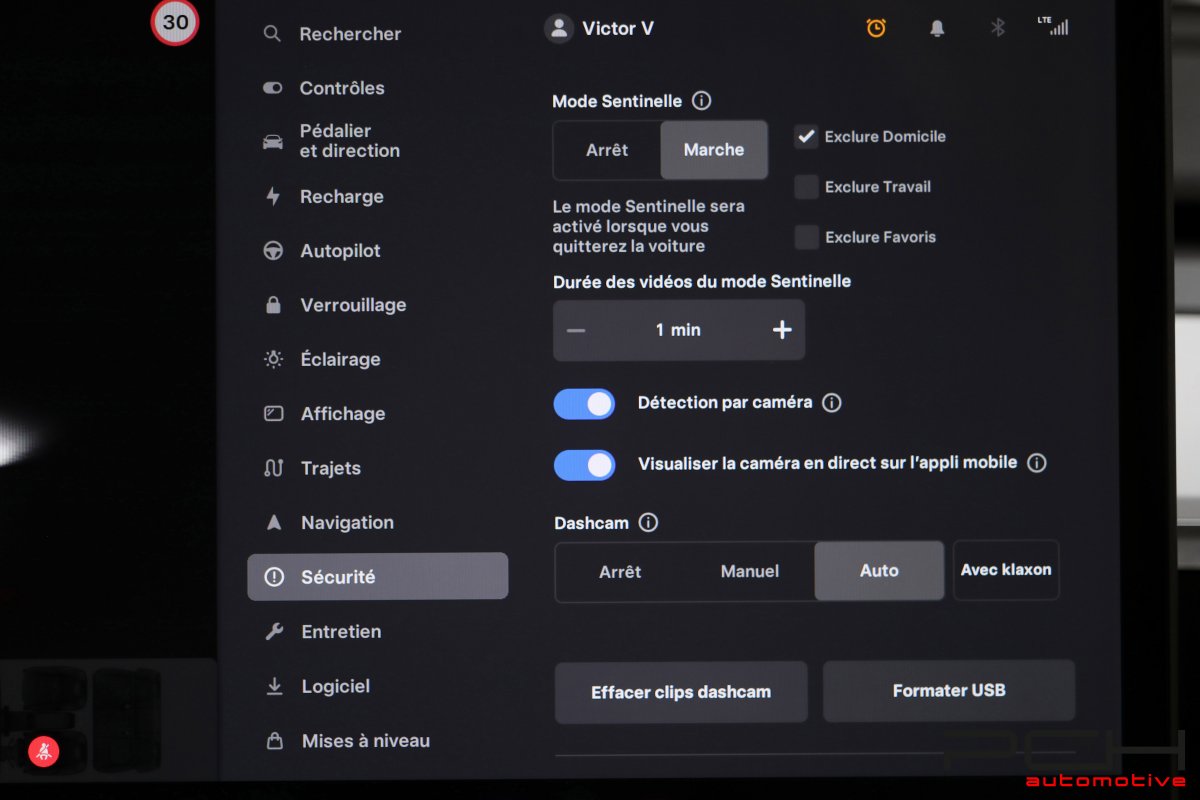1200x800 pixels.
Task: Tap the orange alarm clock icon
Action: point(876,28)
